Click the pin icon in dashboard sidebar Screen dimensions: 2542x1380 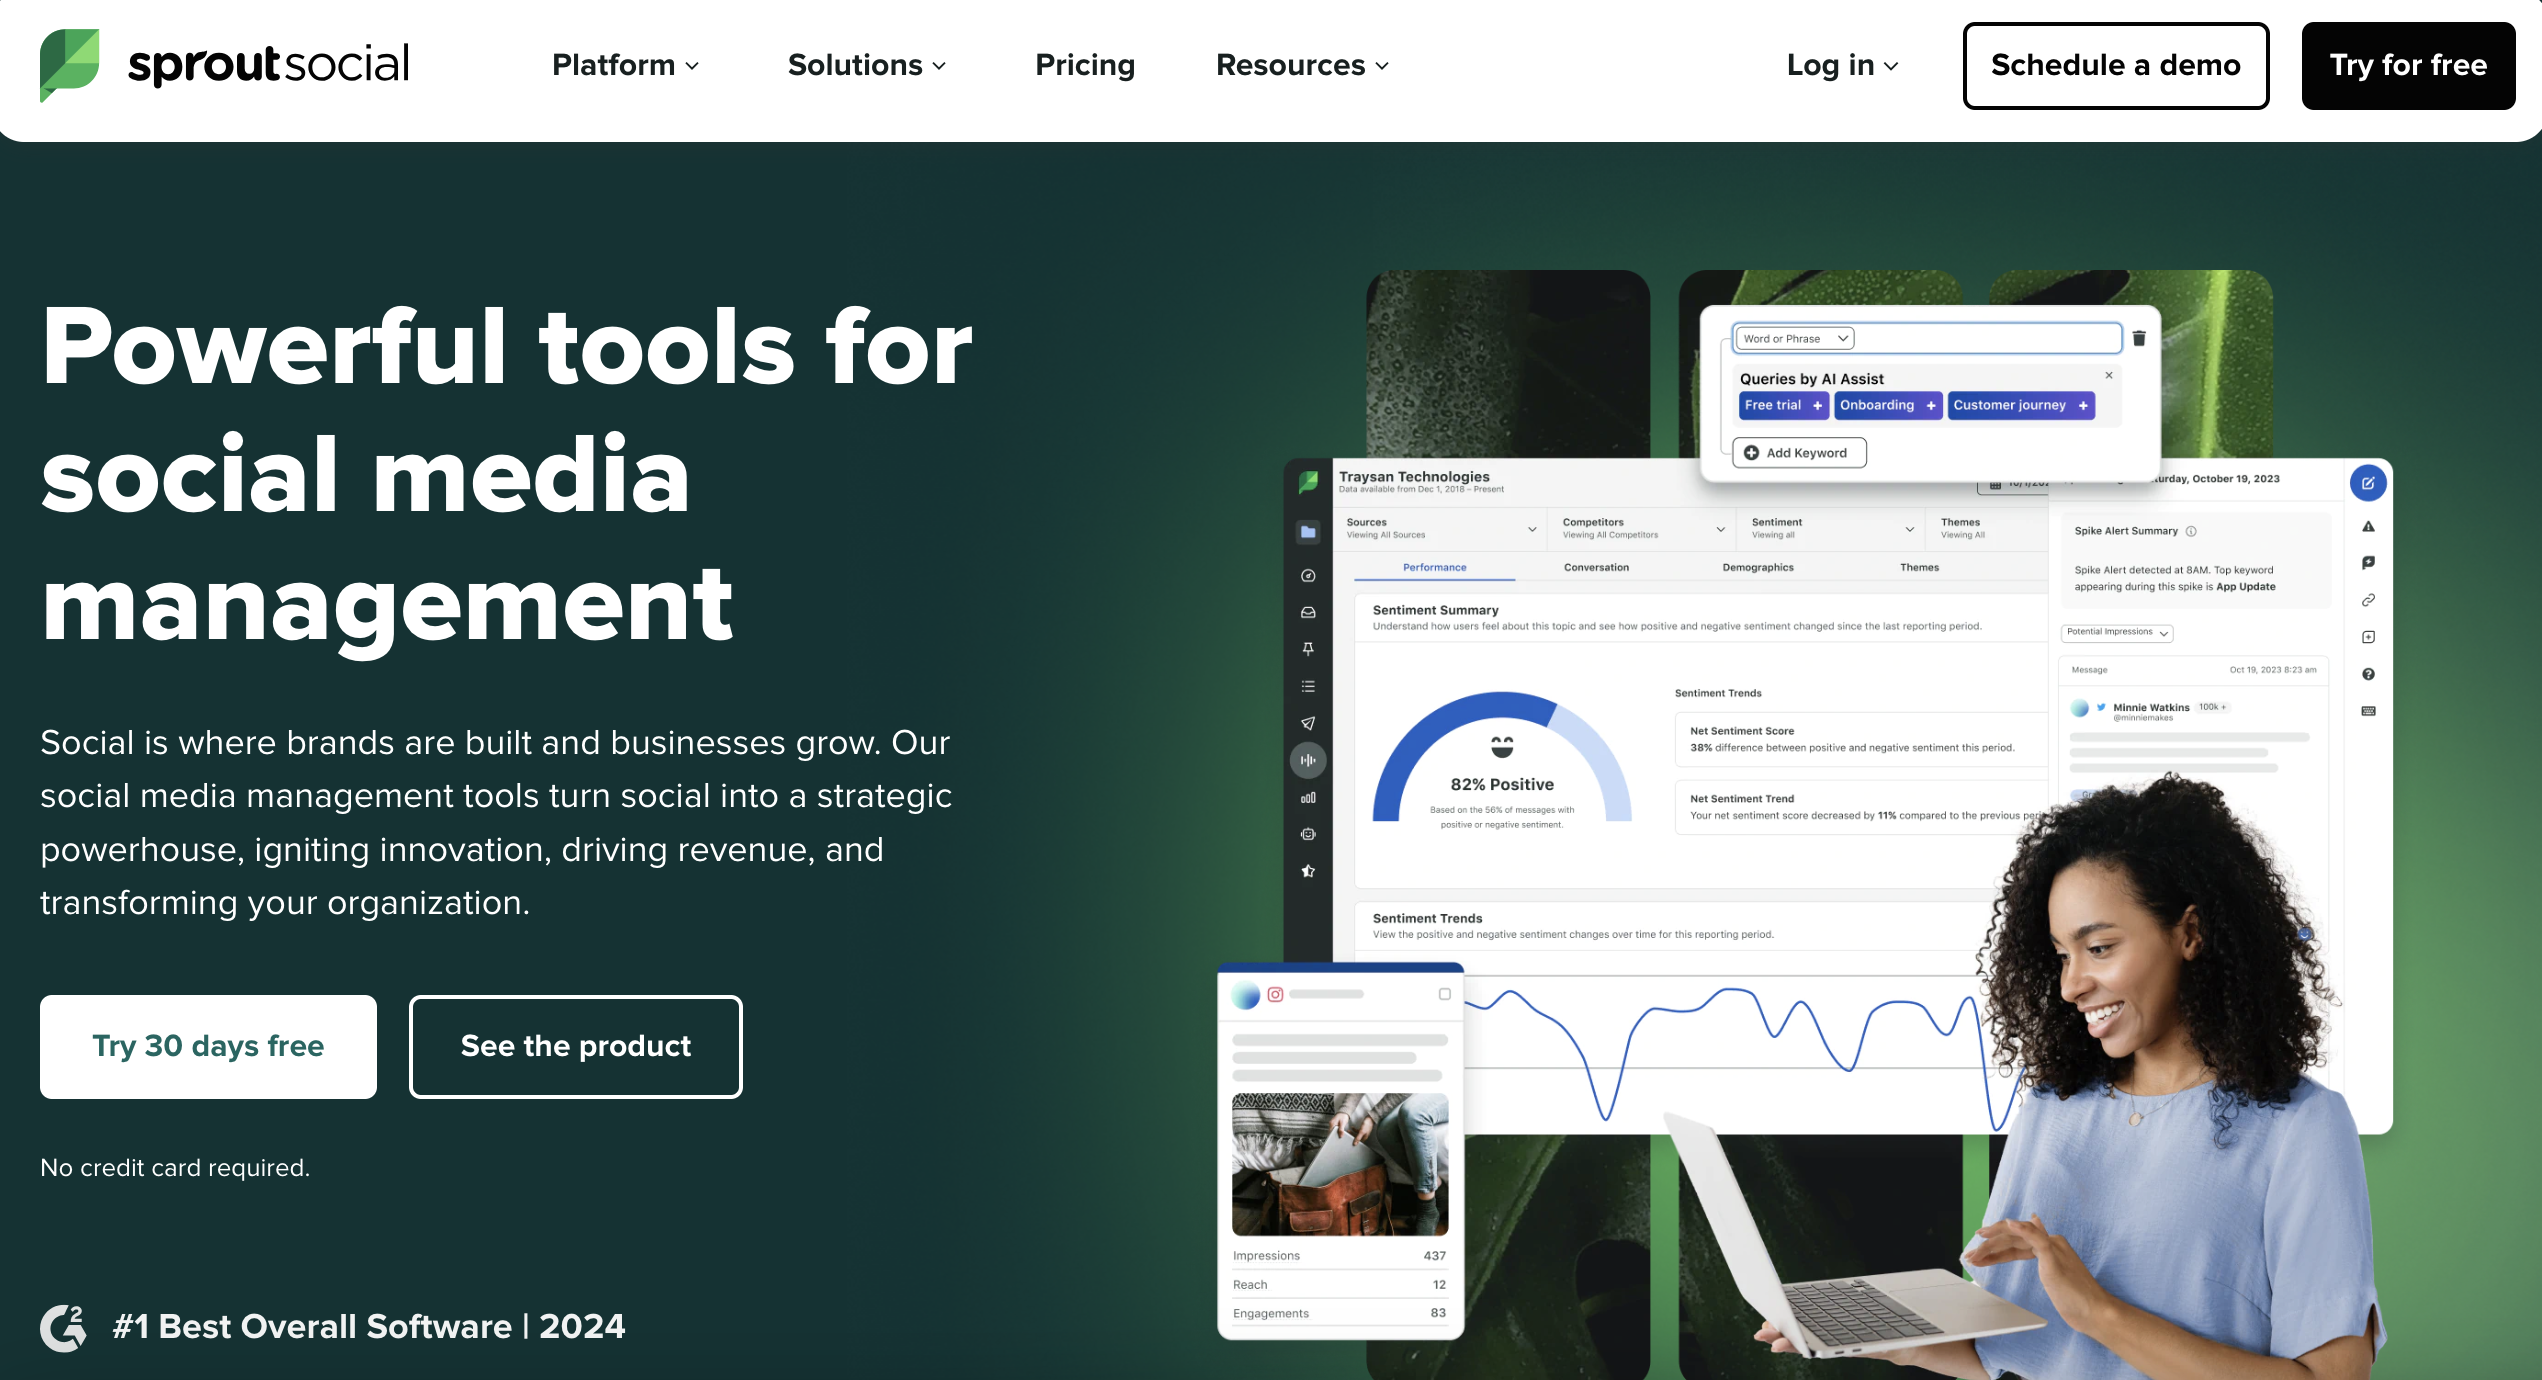[1308, 649]
